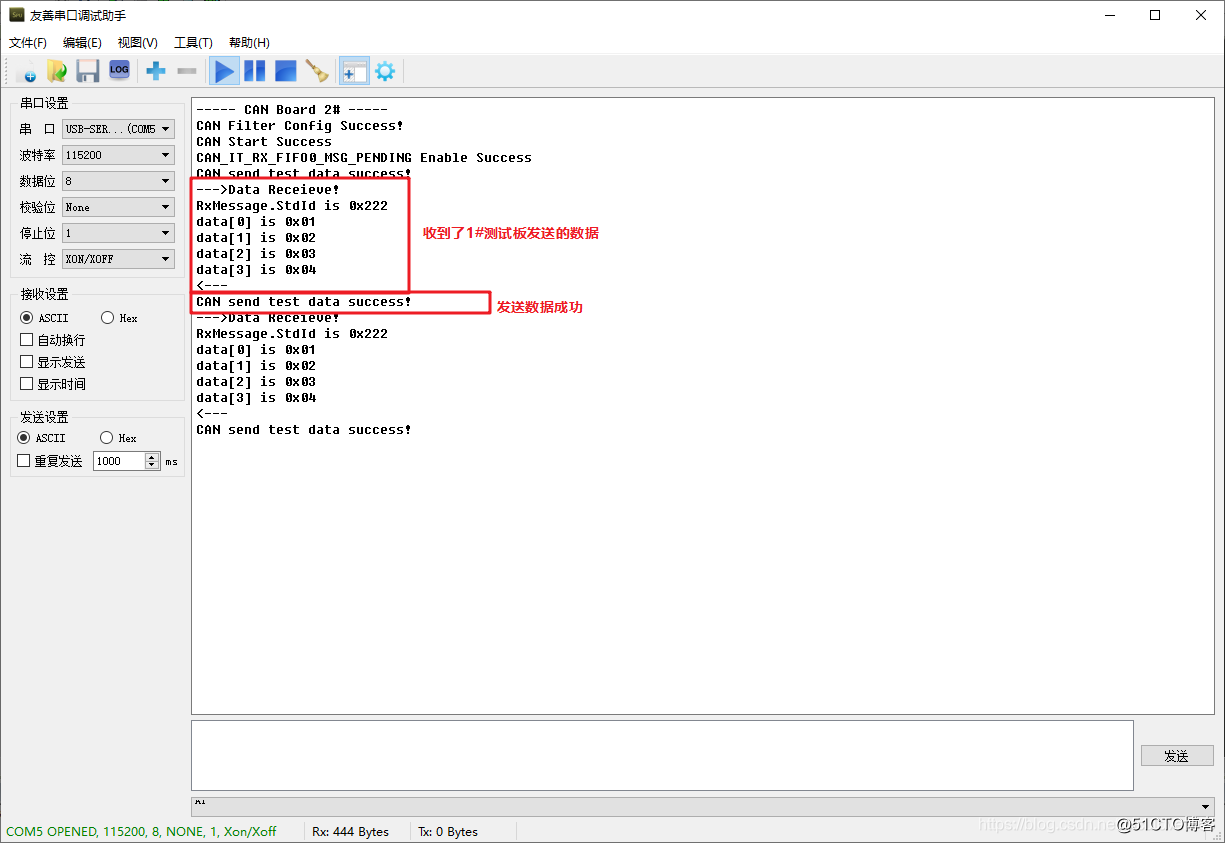
Task: Minimize the window
Action: pyautogui.click(x=1109, y=15)
